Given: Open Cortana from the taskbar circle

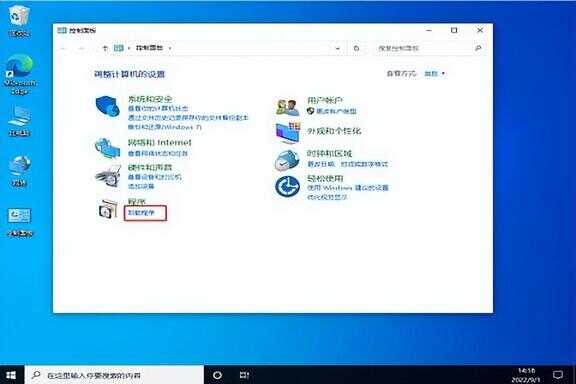Looking at the screenshot, I should click(217, 375).
